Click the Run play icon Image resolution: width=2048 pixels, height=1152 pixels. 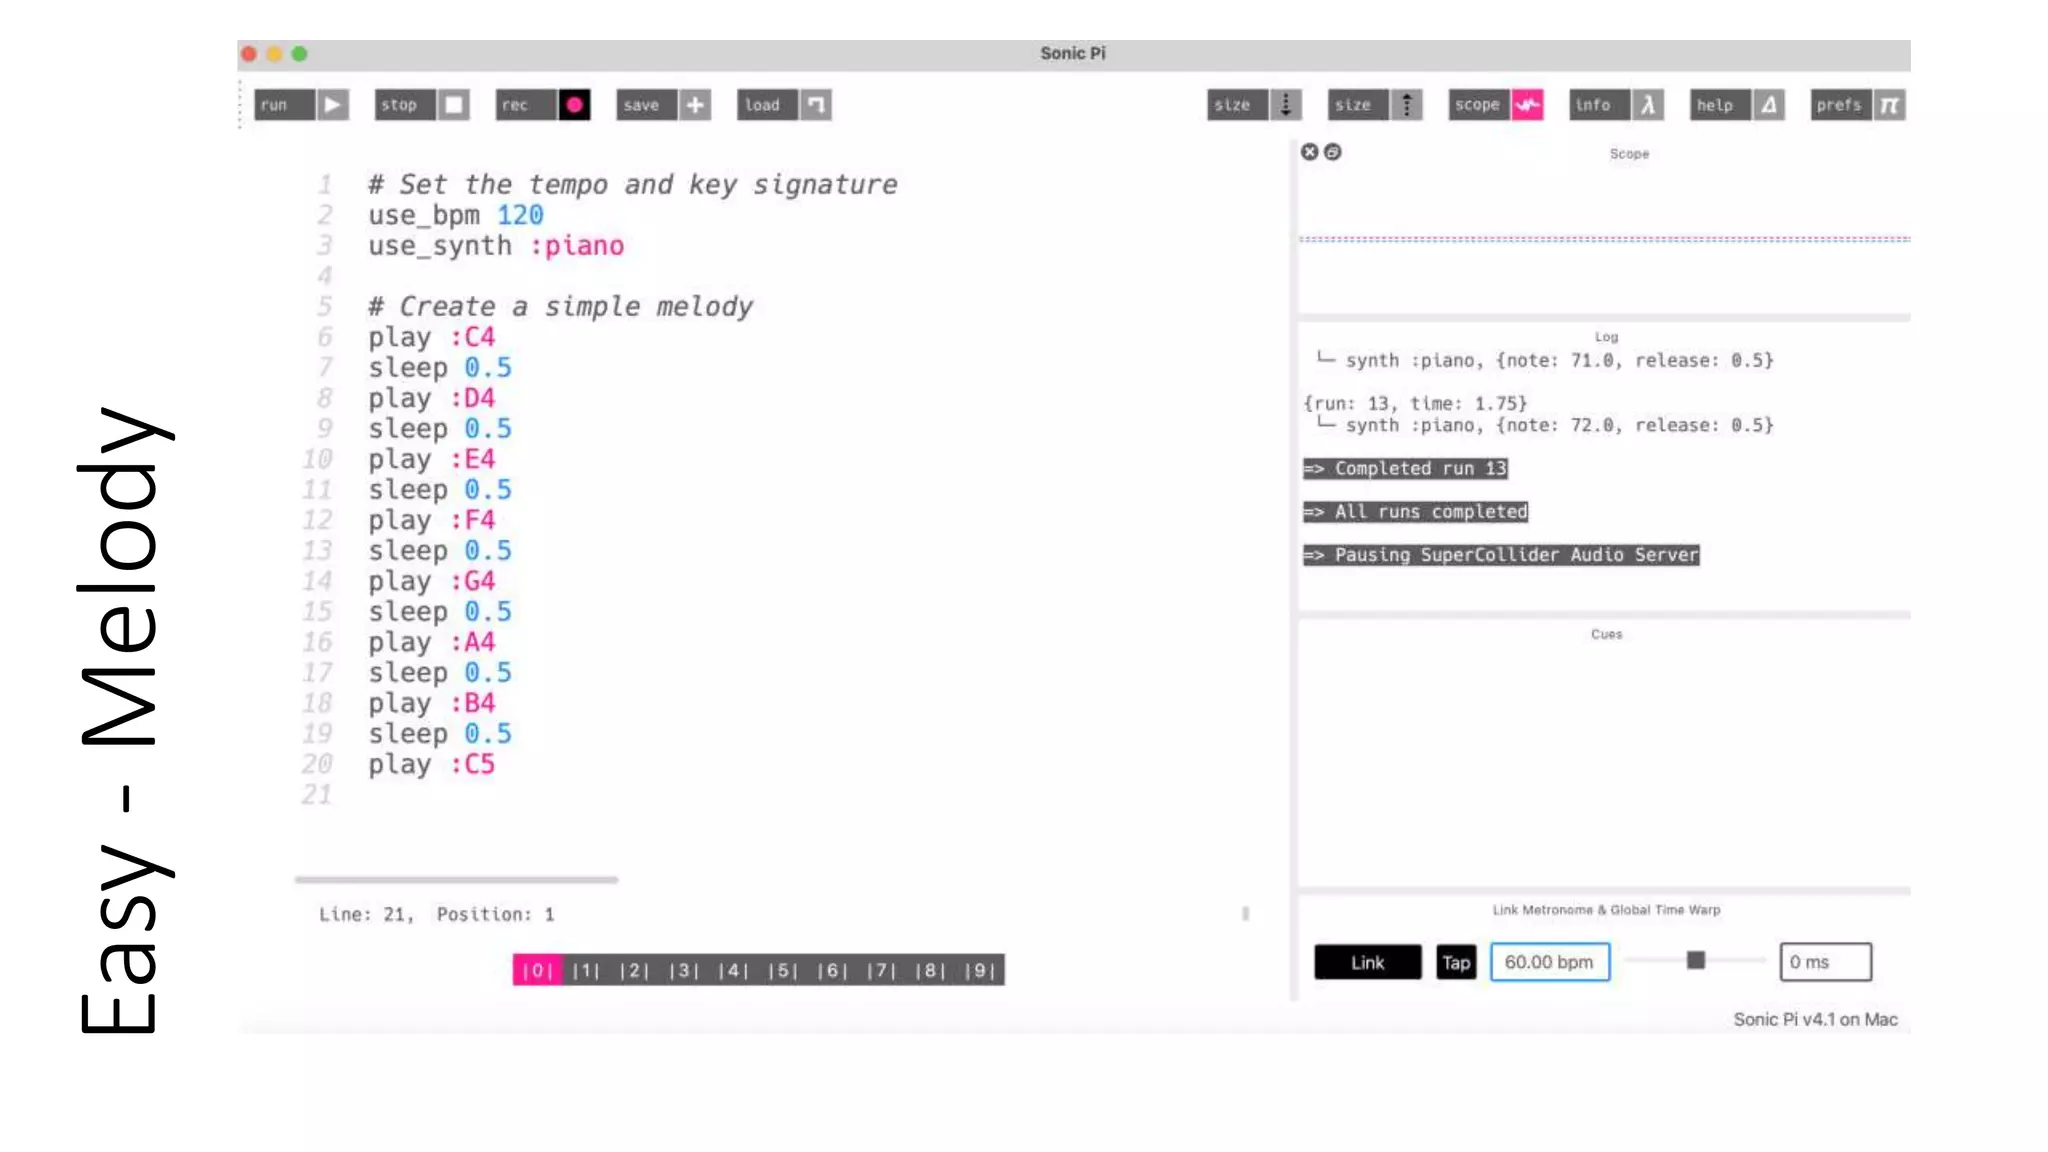click(332, 104)
